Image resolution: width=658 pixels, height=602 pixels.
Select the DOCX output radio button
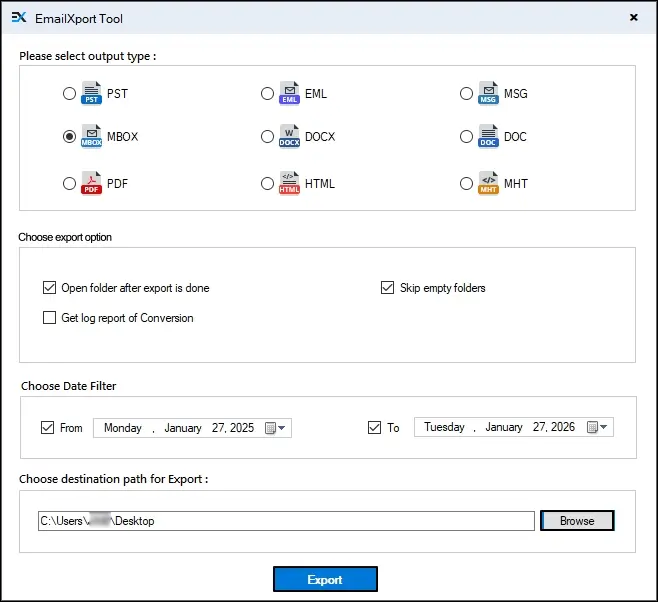click(x=267, y=136)
